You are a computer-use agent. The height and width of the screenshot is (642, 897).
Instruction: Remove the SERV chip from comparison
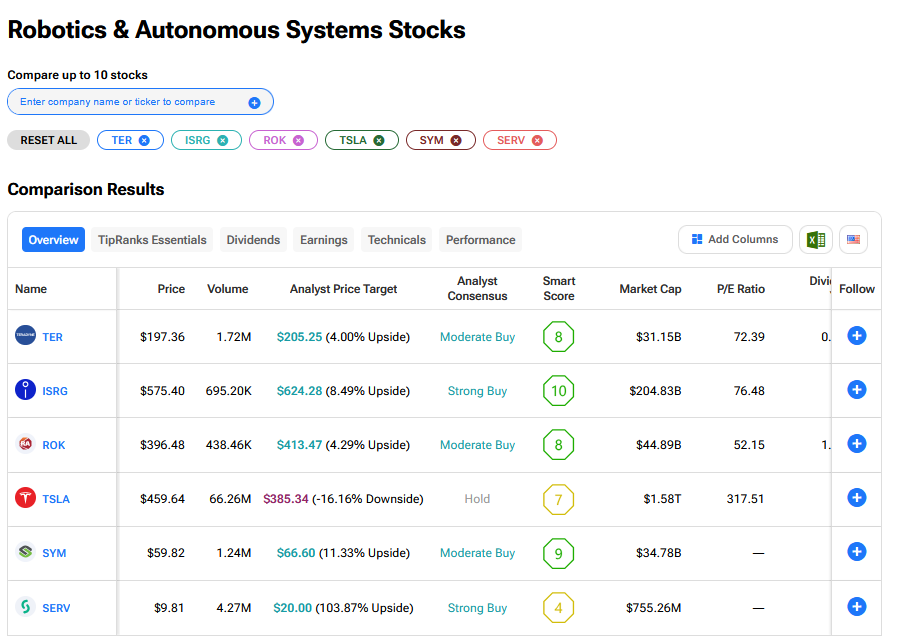click(537, 141)
